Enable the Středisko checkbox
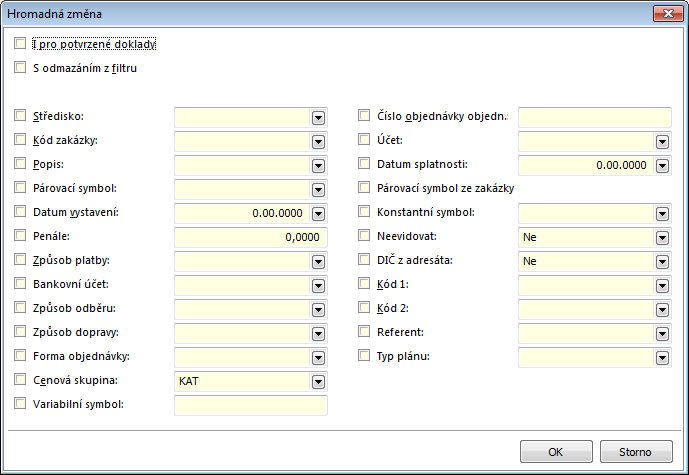The width and height of the screenshot is (689, 475). click(x=21, y=117)
